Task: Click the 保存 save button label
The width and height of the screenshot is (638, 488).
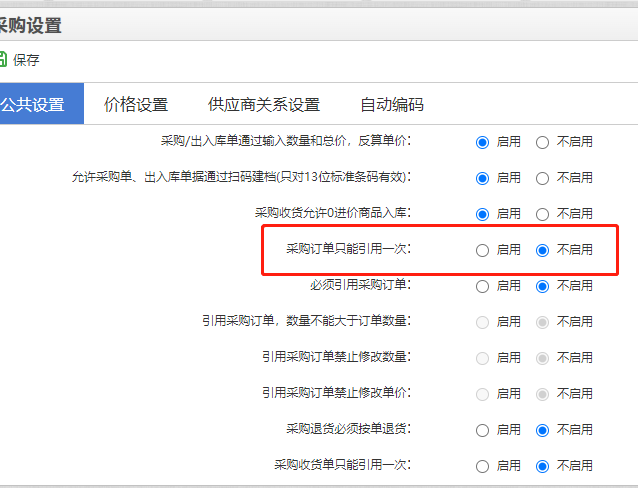Action: tap(26, 60)
